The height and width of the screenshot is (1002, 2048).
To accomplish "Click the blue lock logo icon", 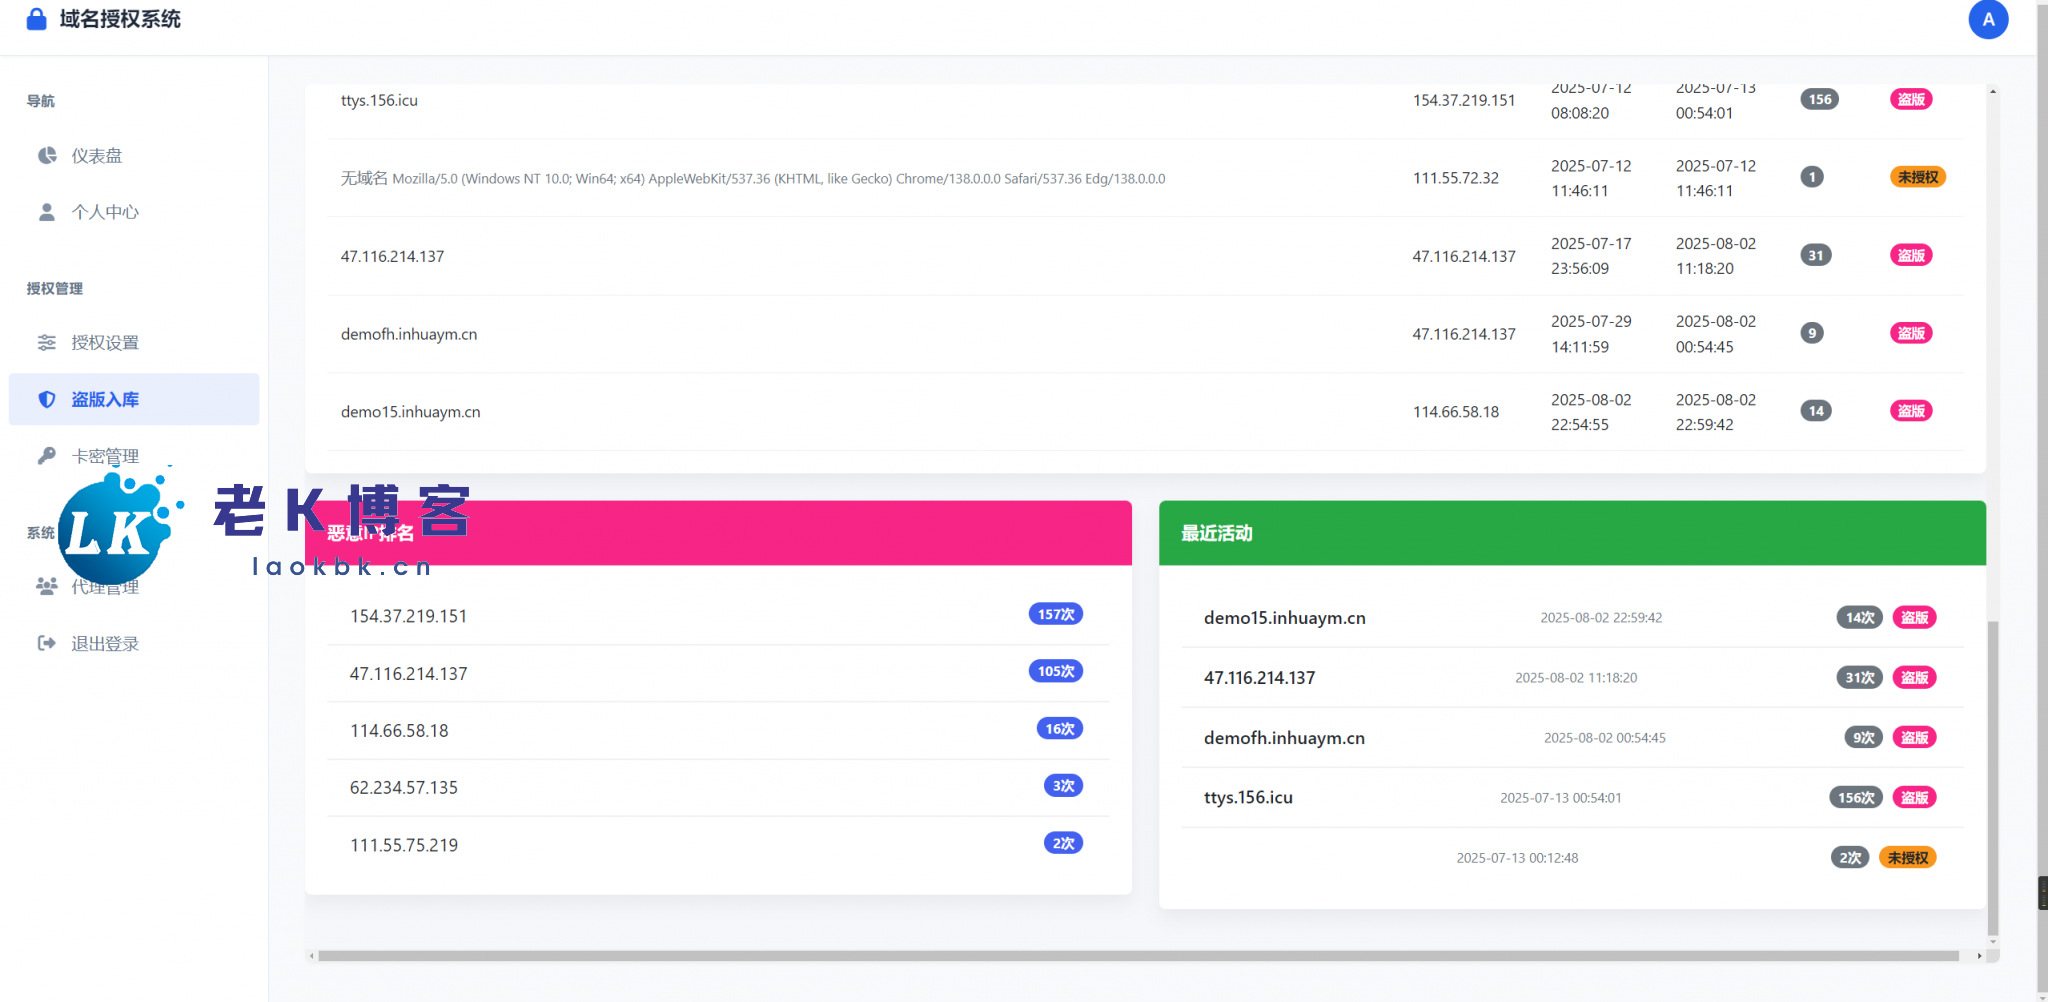I will [36, 19].
